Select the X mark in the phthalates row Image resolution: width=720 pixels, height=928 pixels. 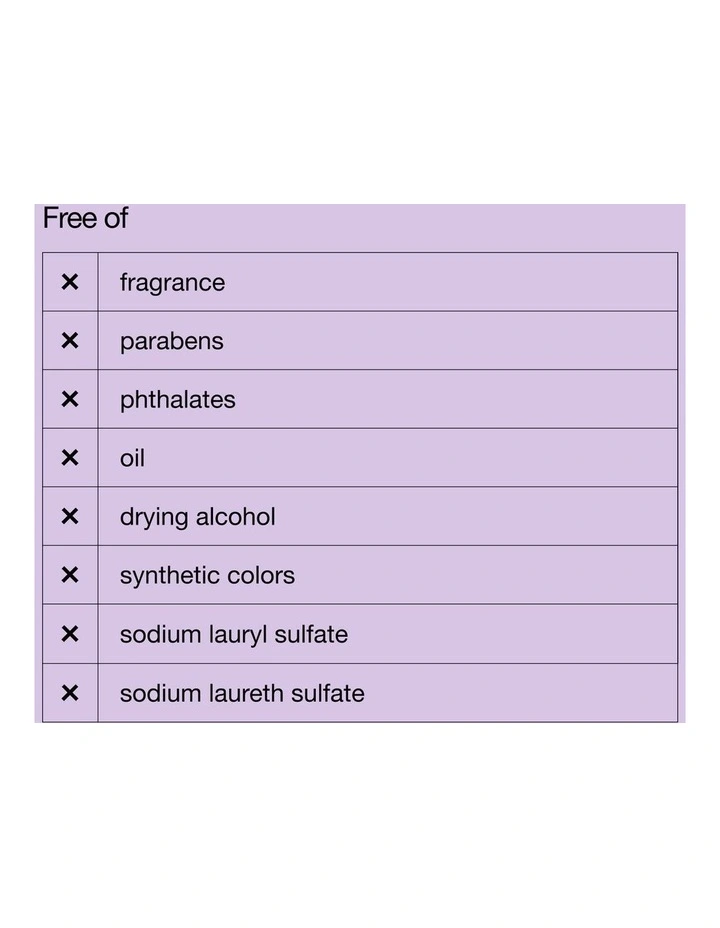(x=70, y=399)
